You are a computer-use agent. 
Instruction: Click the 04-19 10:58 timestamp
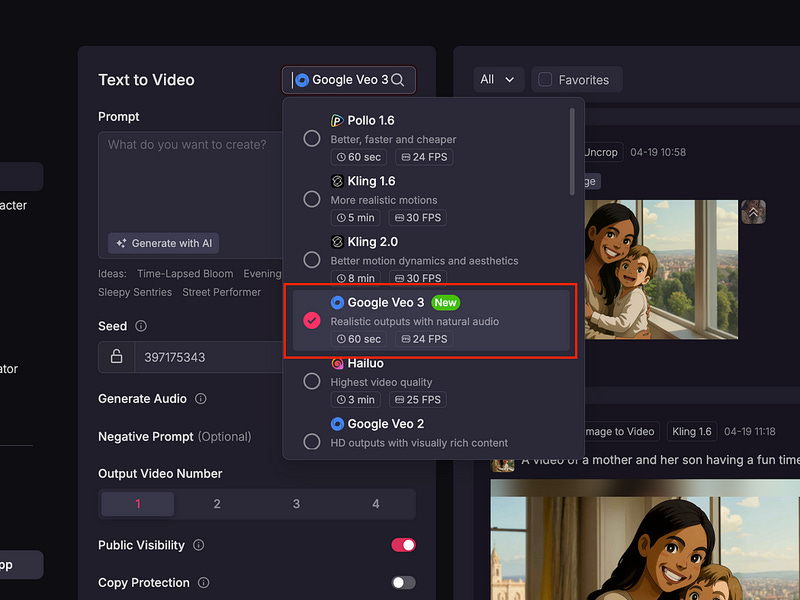click(x=658, y=153)
